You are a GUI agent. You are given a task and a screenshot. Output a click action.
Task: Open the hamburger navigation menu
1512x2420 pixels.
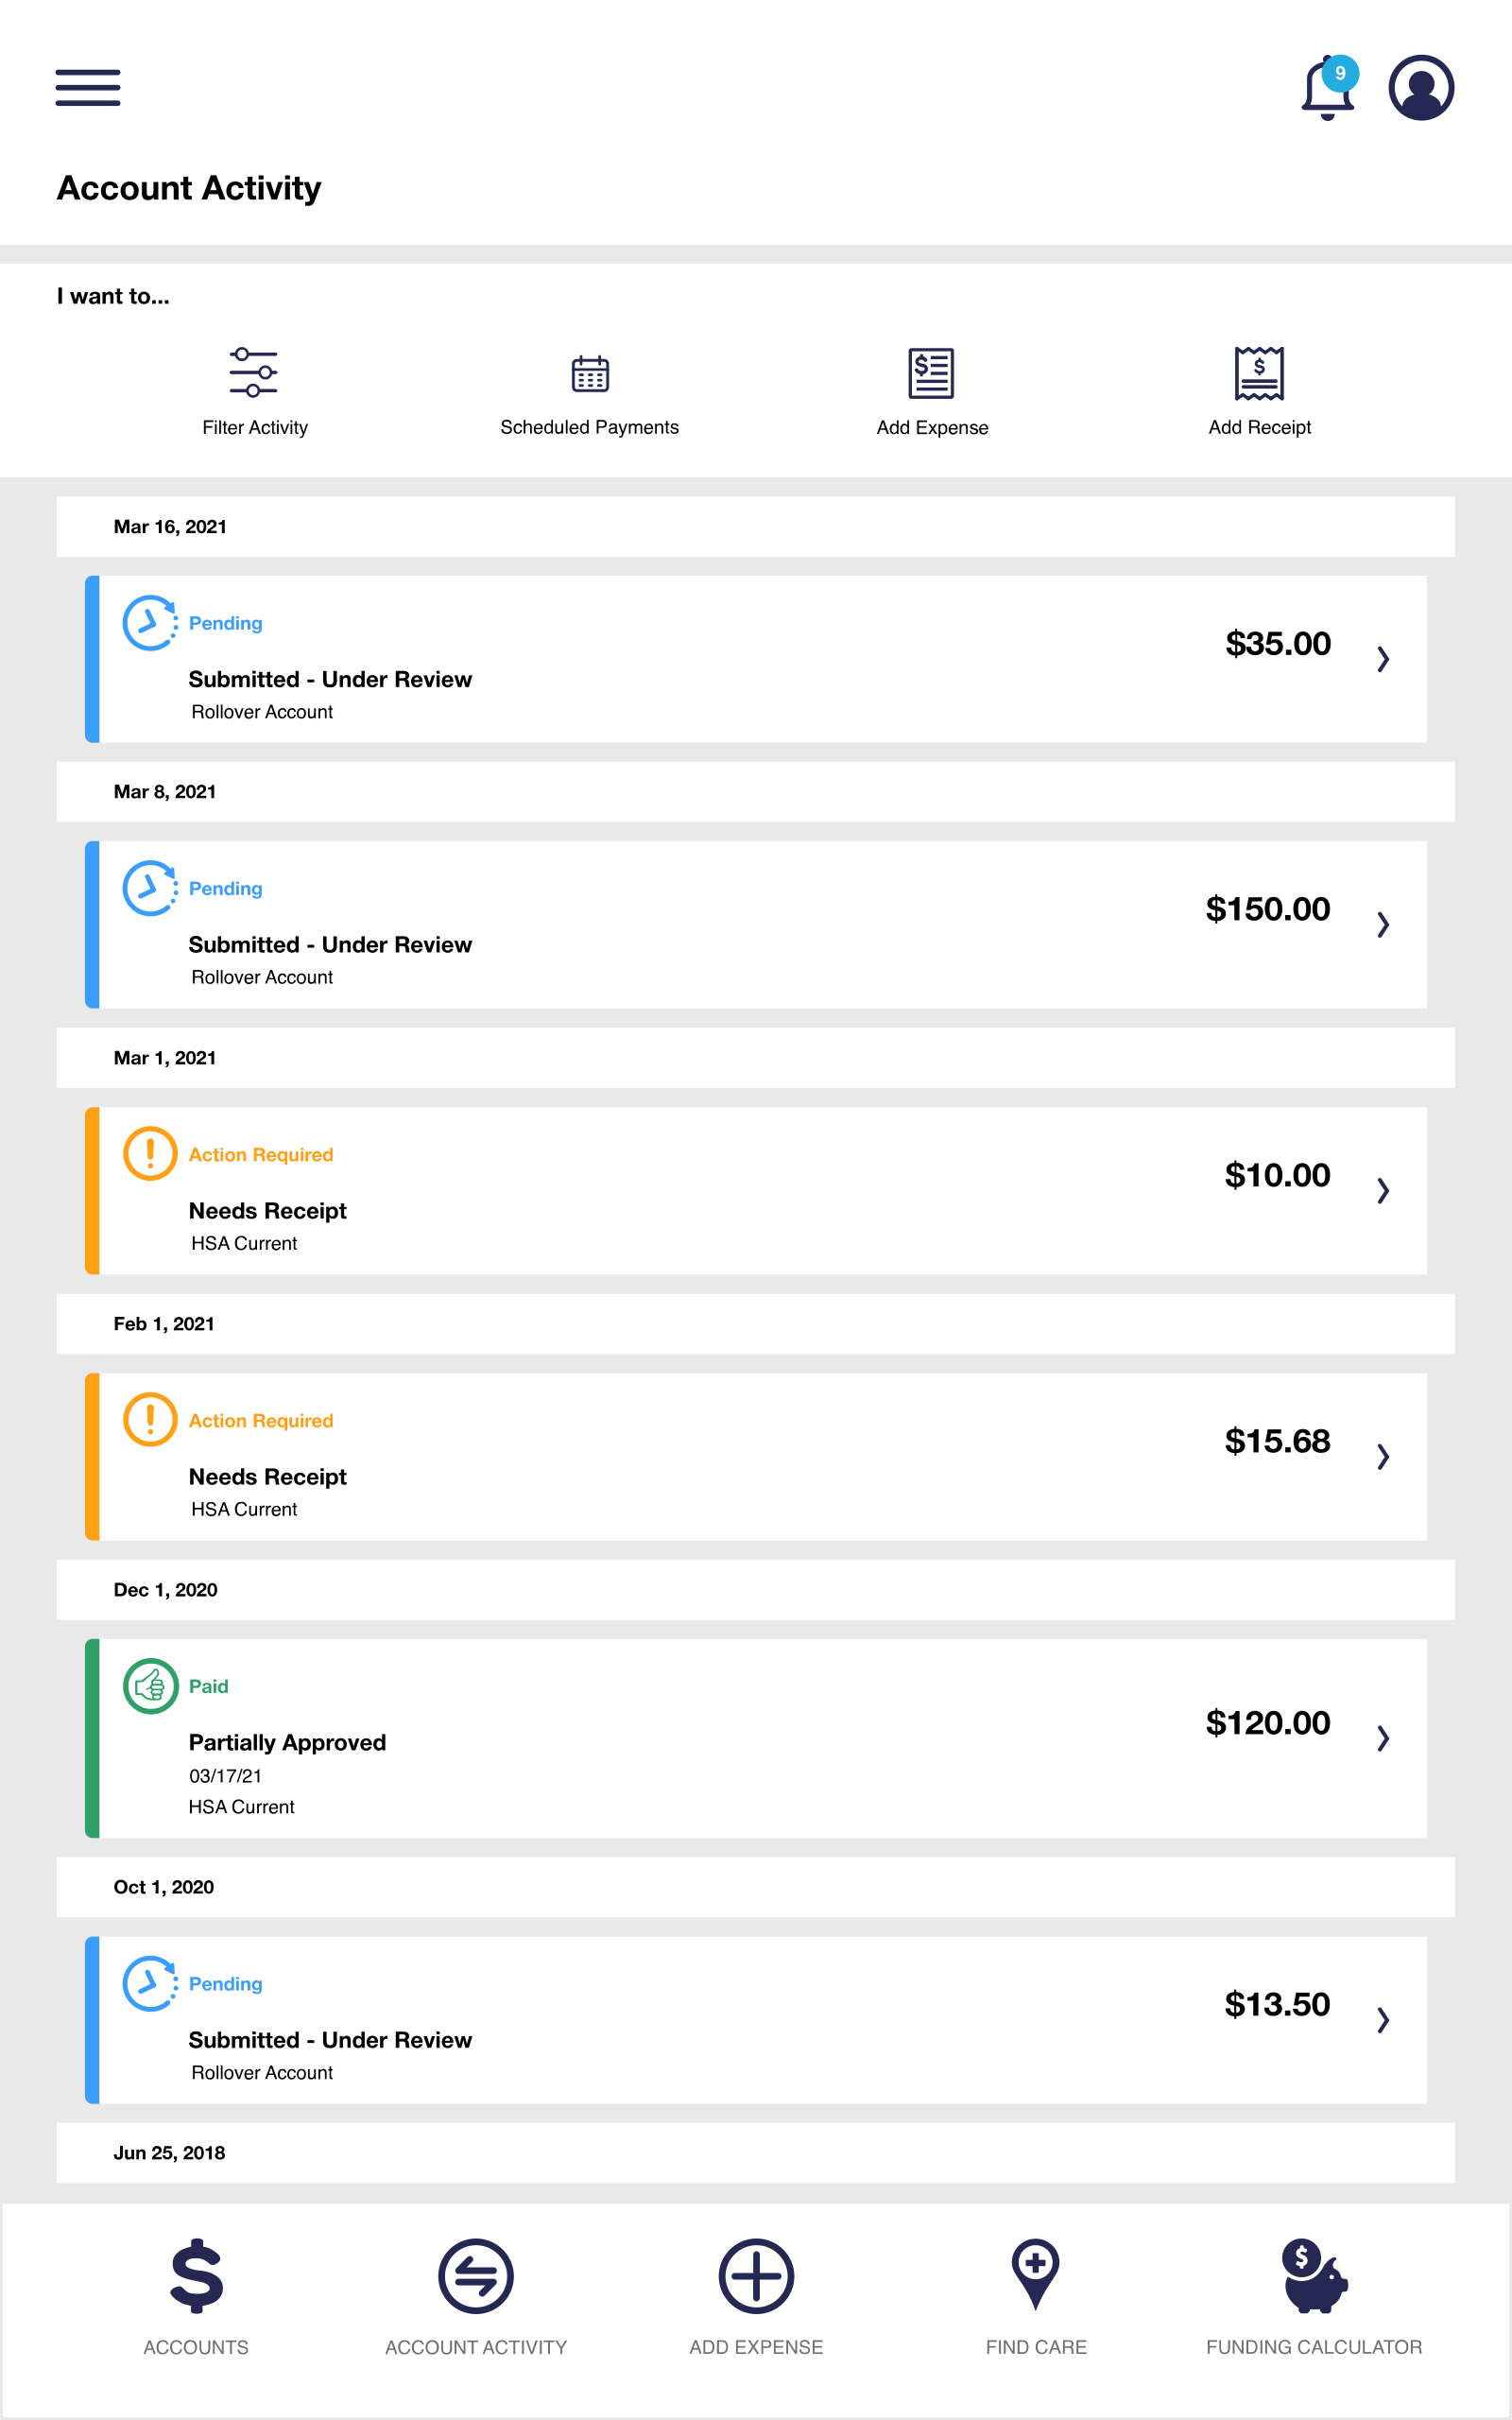click(88, 88)
